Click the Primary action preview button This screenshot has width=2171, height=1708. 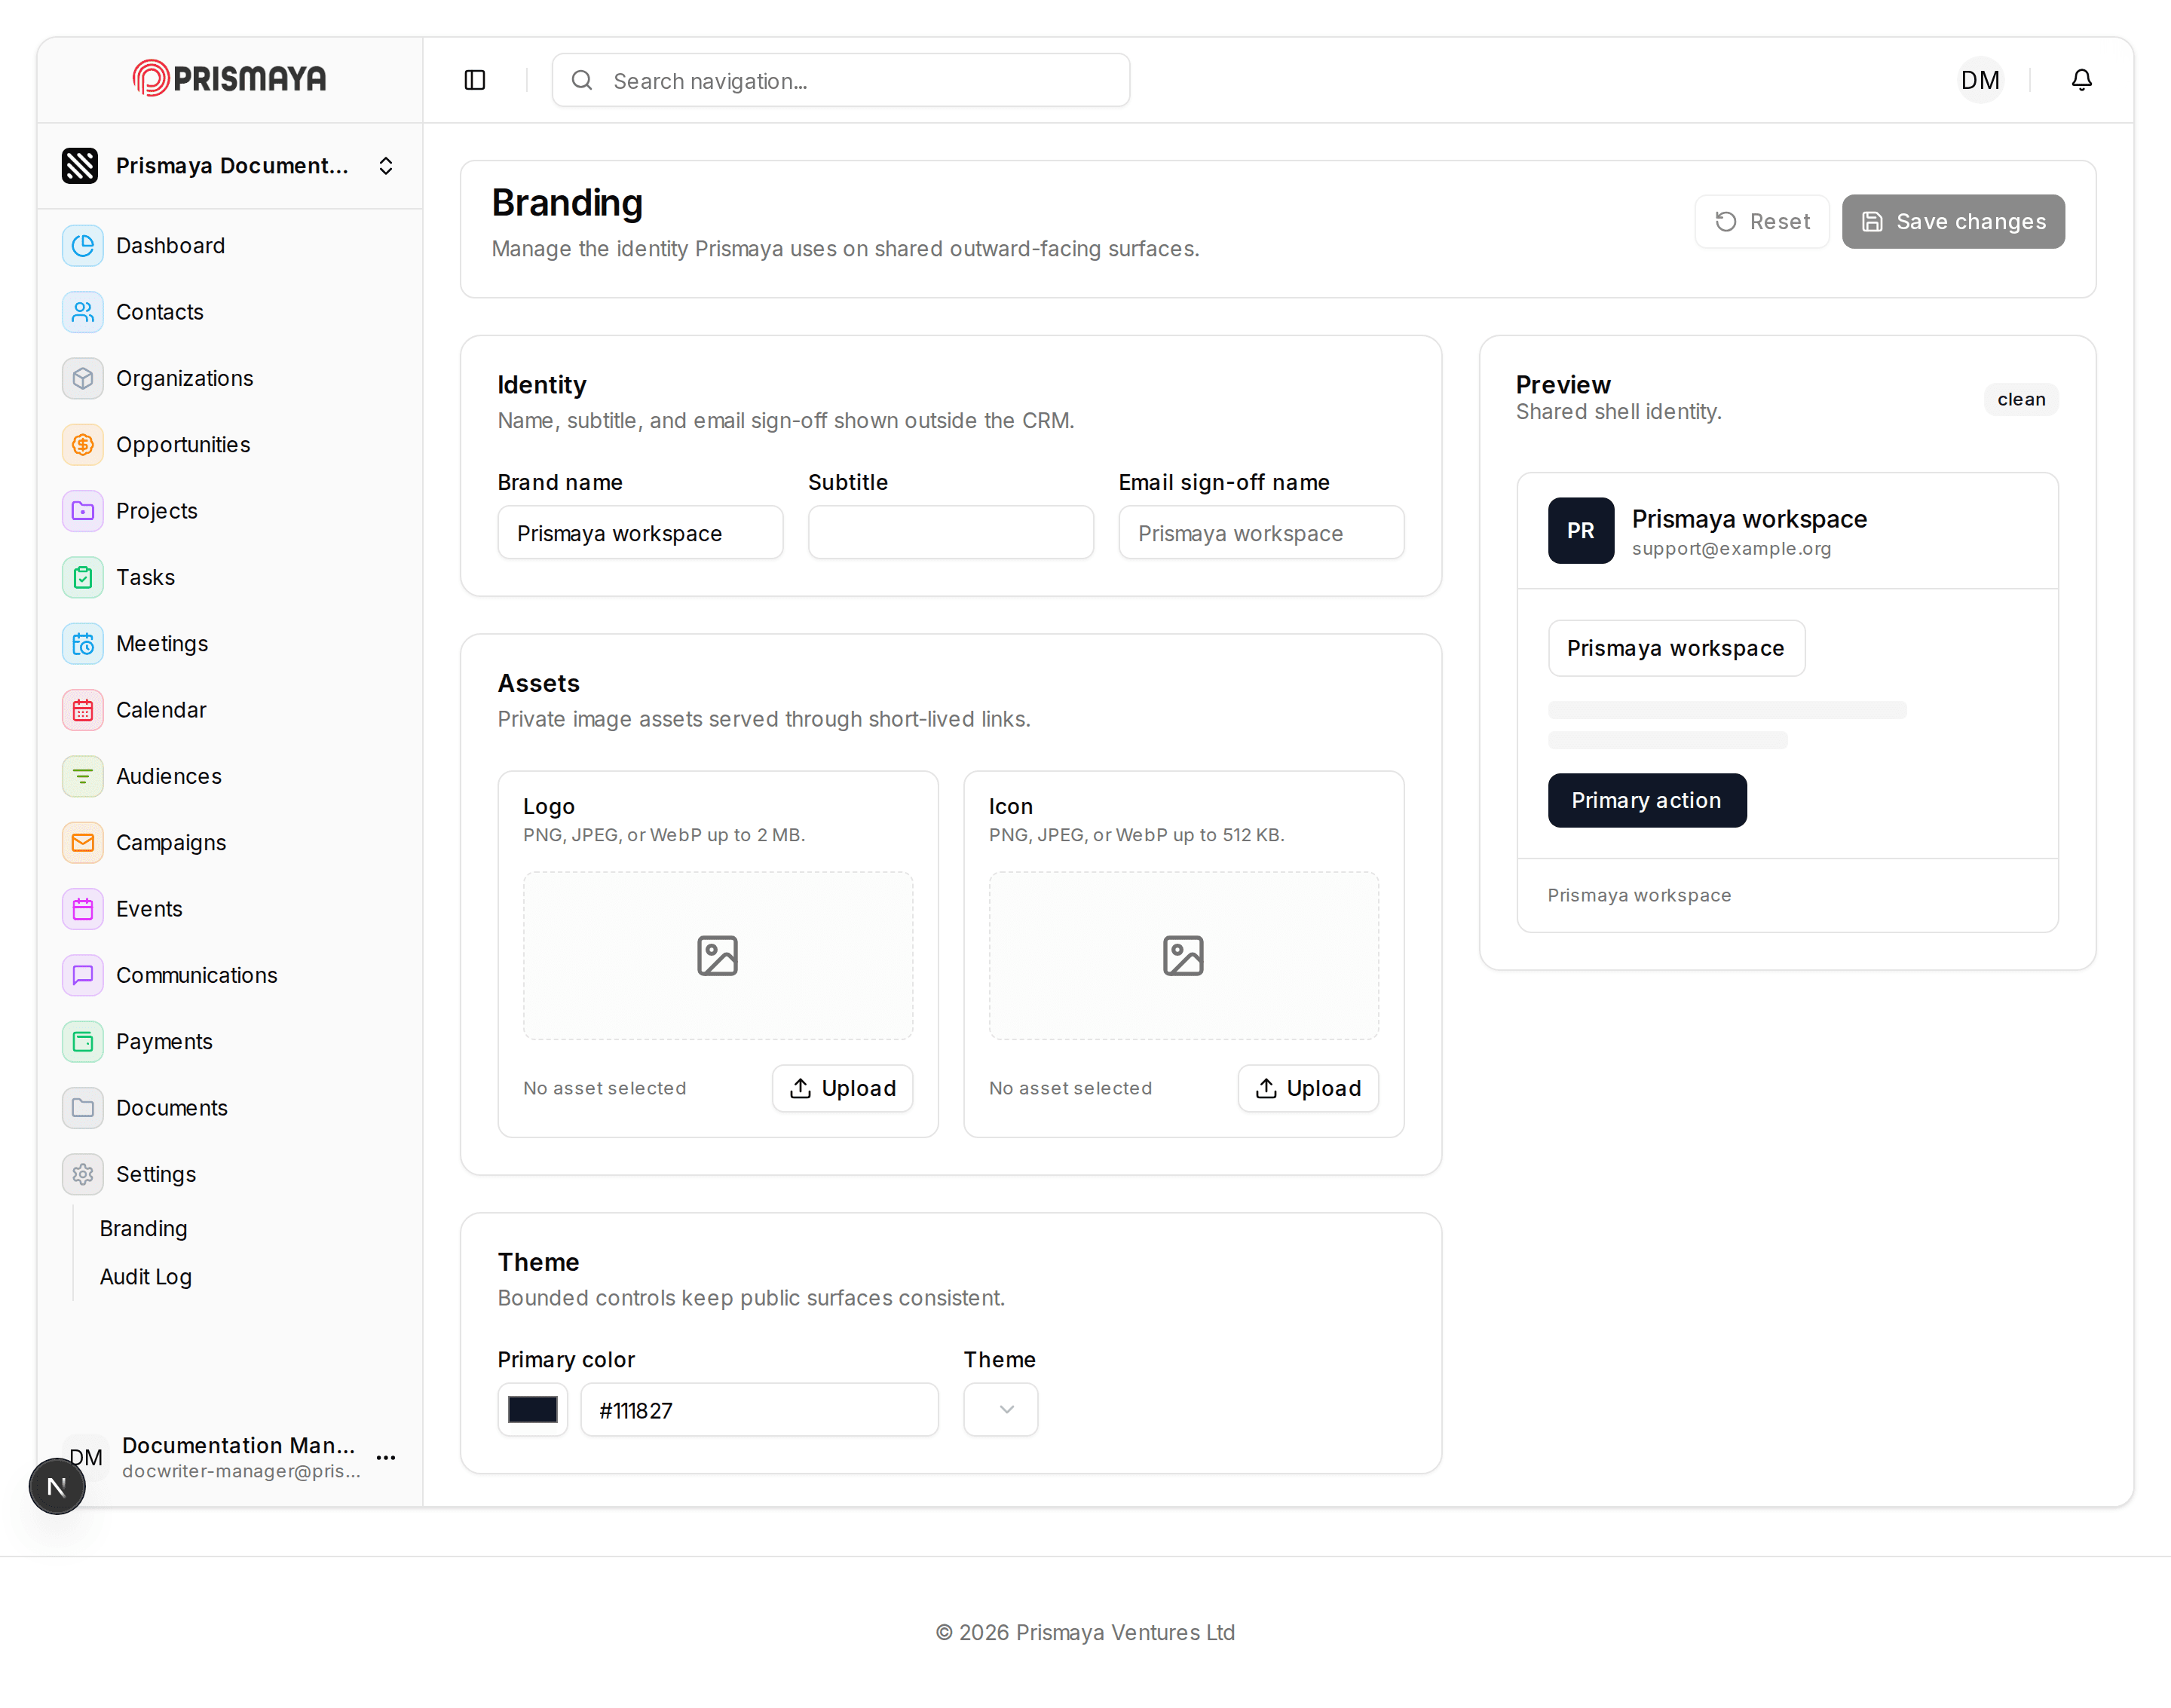point(1647,800)
